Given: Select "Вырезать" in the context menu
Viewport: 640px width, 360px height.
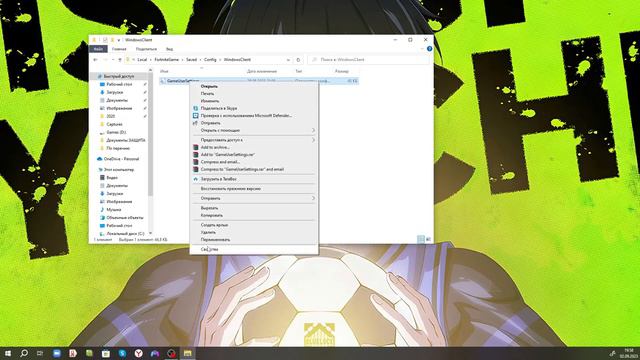Looking at the screenshot, I should [x=209, y=208].
